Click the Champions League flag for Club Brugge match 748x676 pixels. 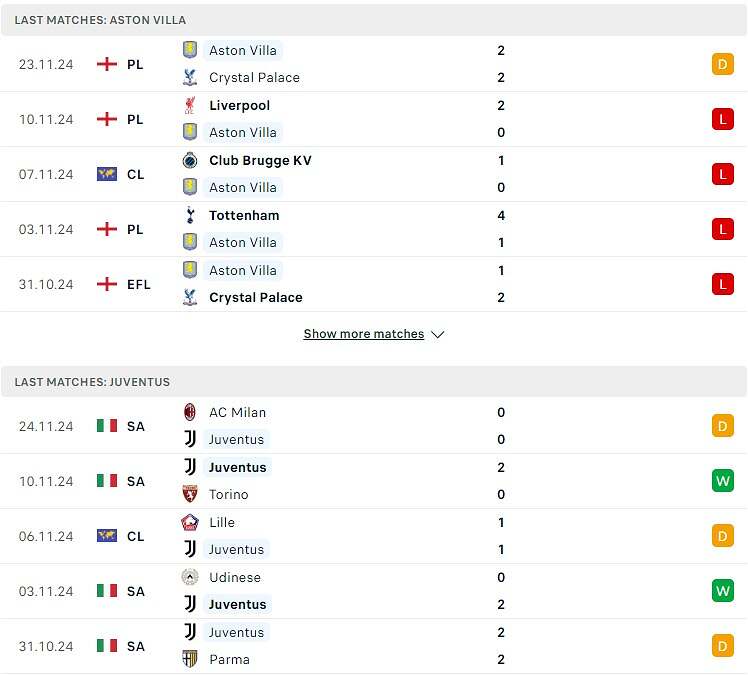pyautogui.click(x=107, y=174)
